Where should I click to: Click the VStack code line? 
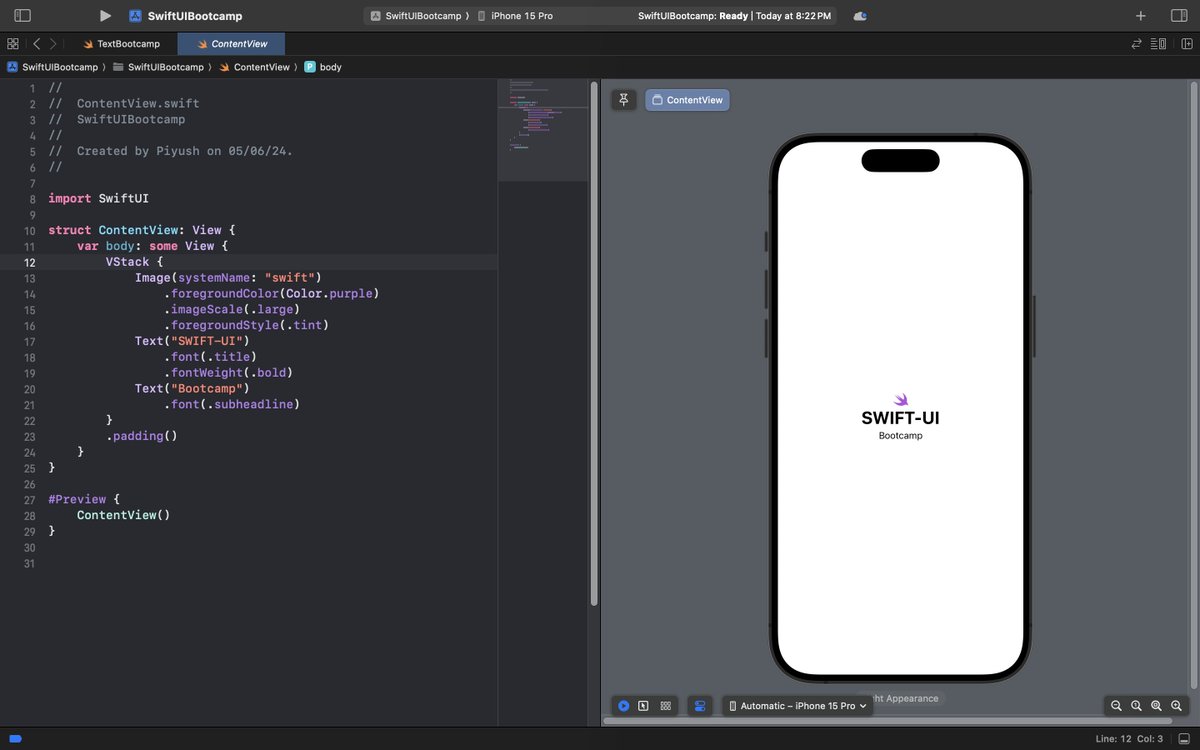pyautogui.click(x=134, y=262)
